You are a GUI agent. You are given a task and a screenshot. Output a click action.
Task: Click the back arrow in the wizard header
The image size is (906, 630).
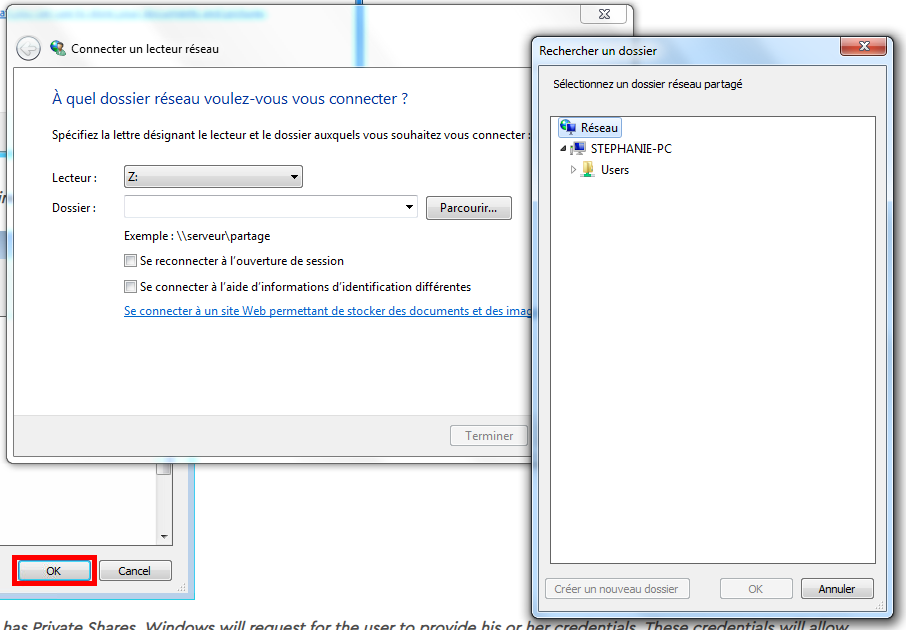[28, 49]
